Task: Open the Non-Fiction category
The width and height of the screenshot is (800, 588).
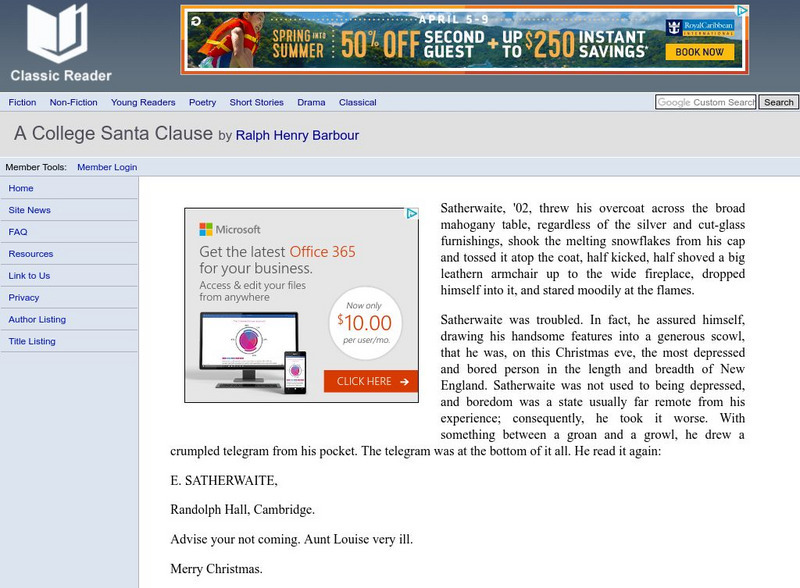Action: click(x=73, y=102)
